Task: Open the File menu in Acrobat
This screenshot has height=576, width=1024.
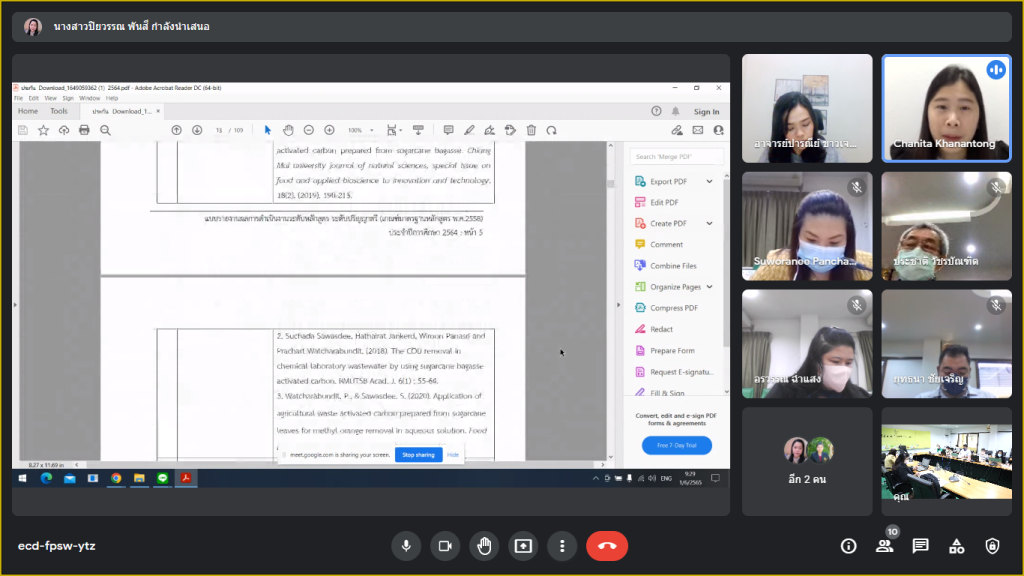Action: [x=18, y=99]
